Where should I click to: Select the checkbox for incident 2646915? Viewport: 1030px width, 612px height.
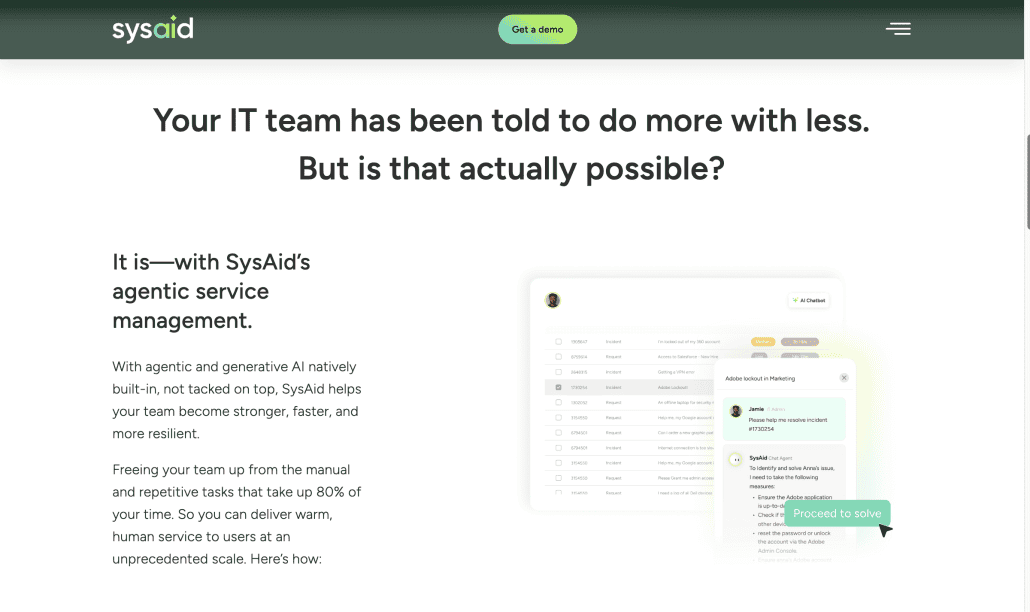pos(558,371)
